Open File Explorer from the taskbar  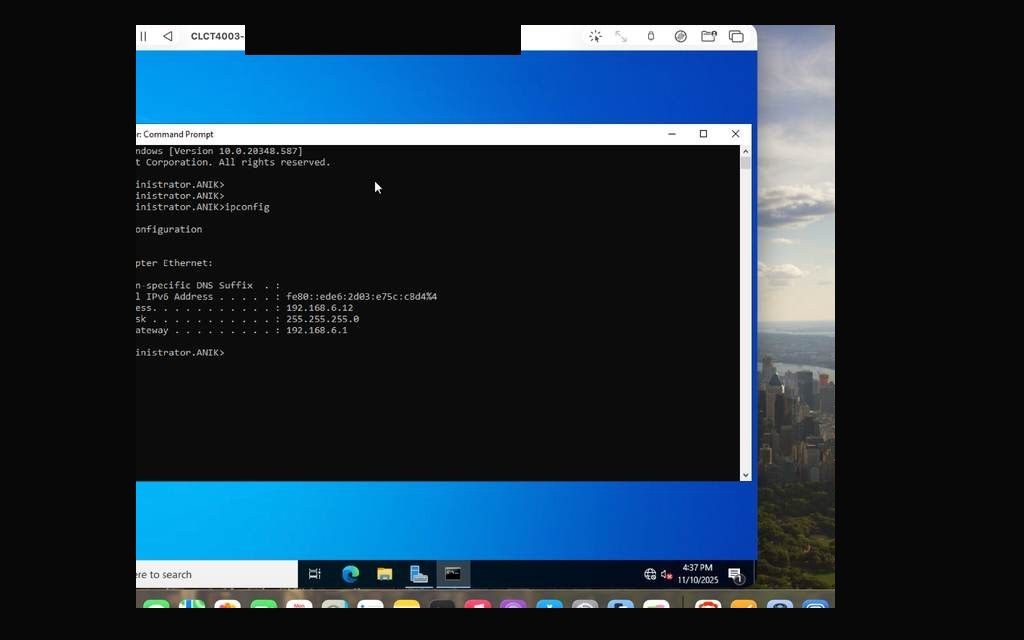click(385, 575)
